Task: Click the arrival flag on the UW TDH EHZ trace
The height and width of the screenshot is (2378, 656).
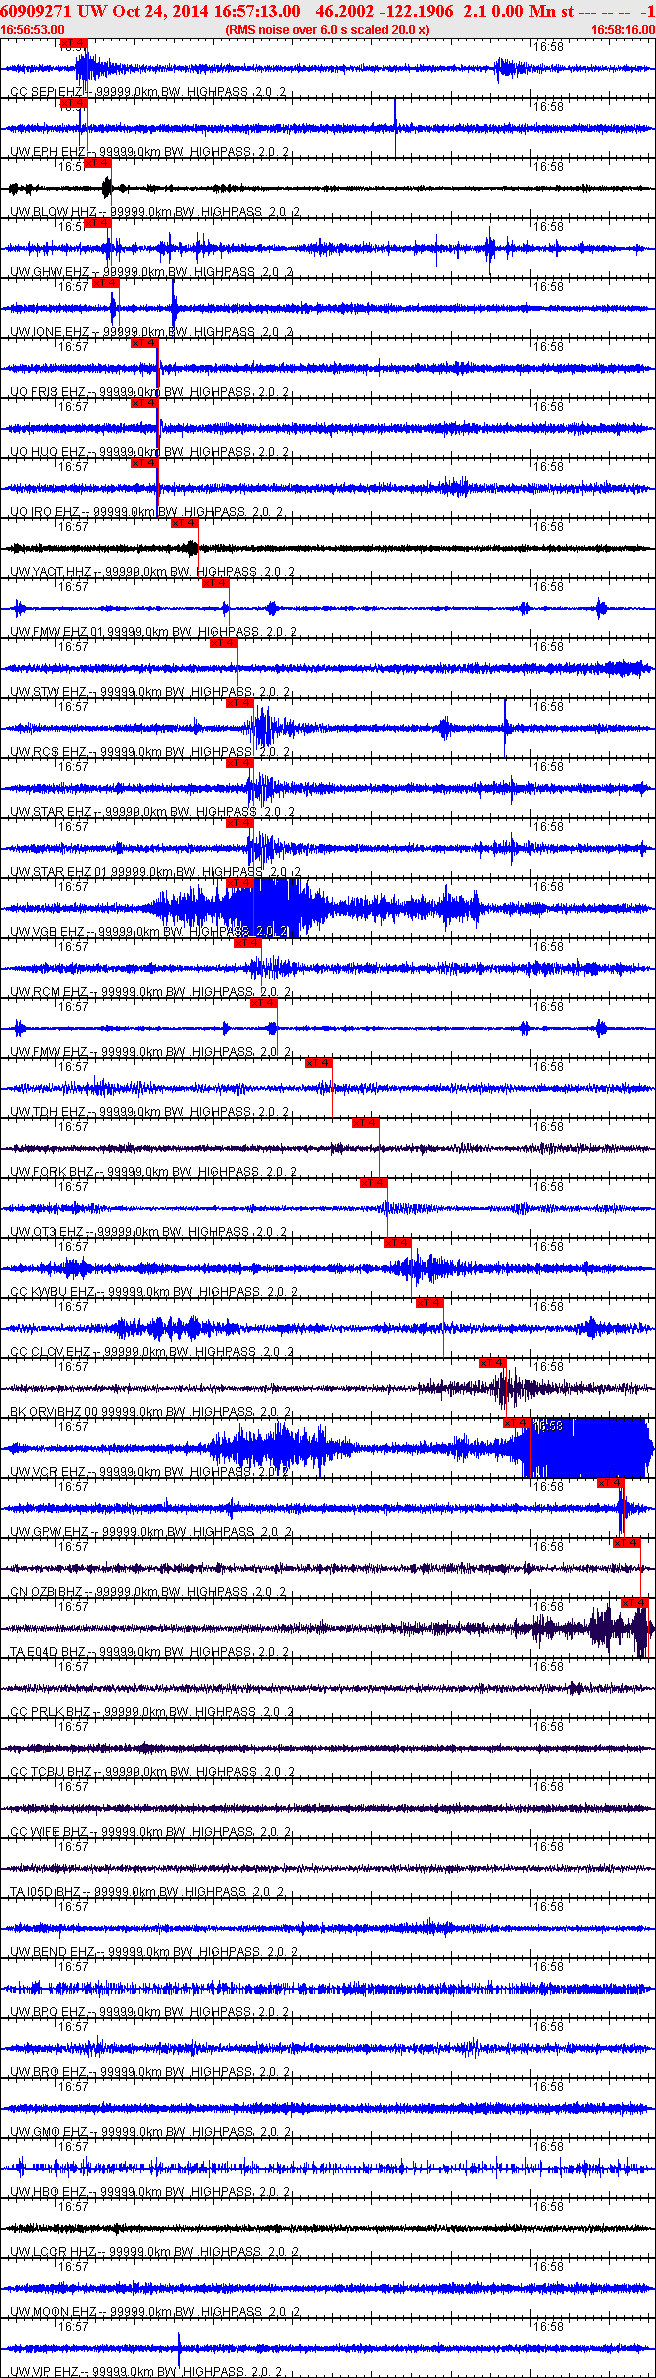Action: point(319,1063)
